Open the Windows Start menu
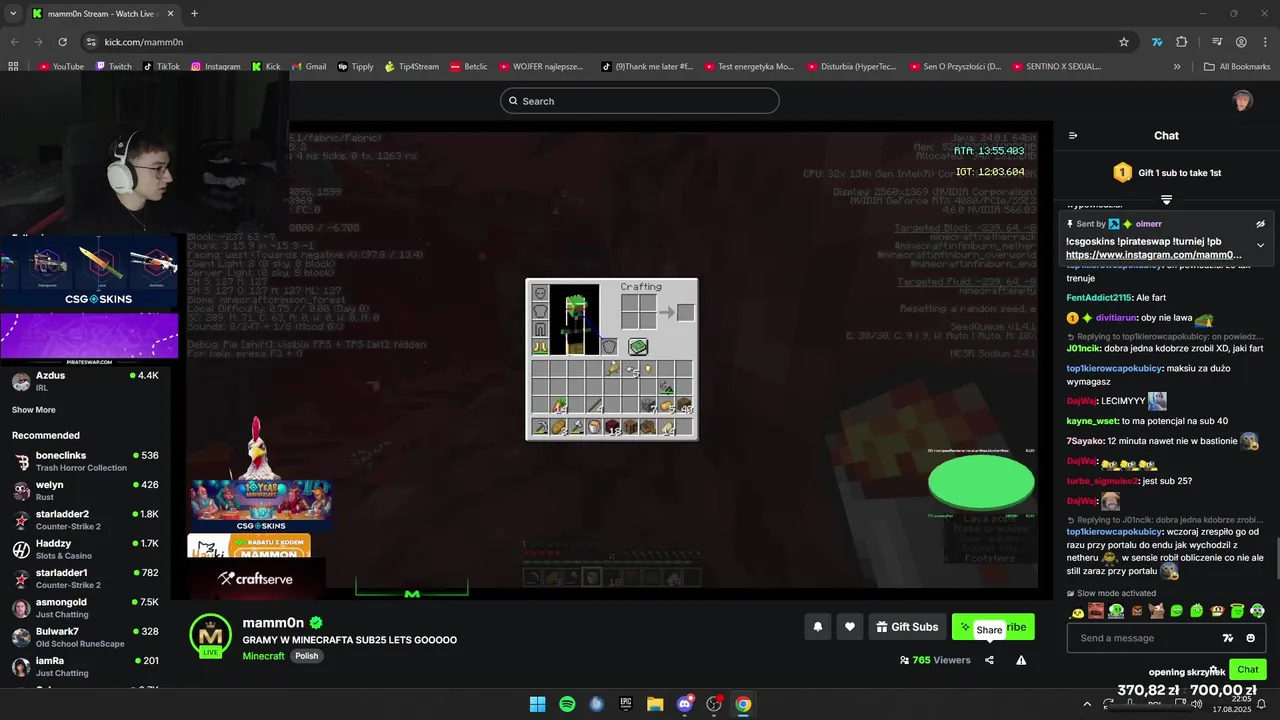The width and height of the screenshot is (1280, 720). coord(538,704)
